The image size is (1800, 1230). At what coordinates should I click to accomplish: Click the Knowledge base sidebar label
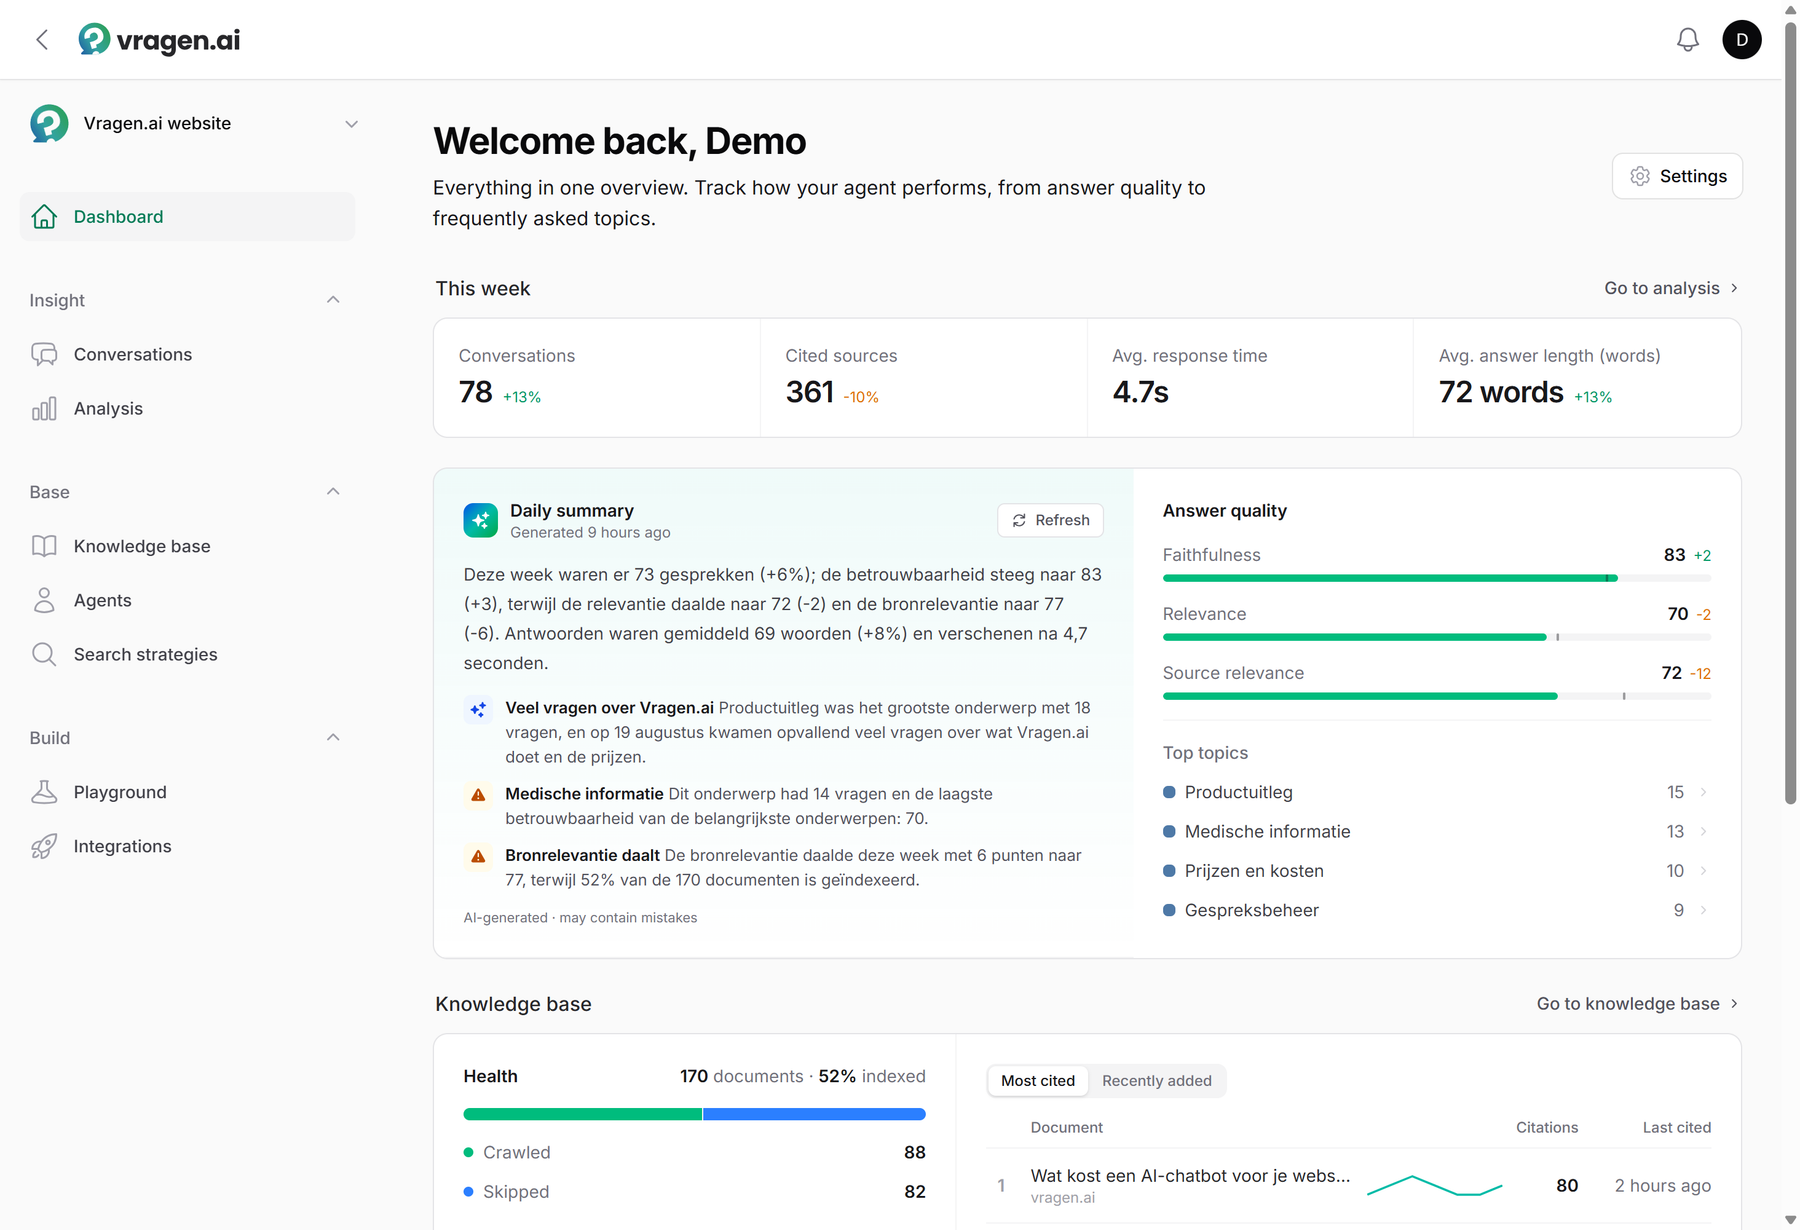[142, 546]
